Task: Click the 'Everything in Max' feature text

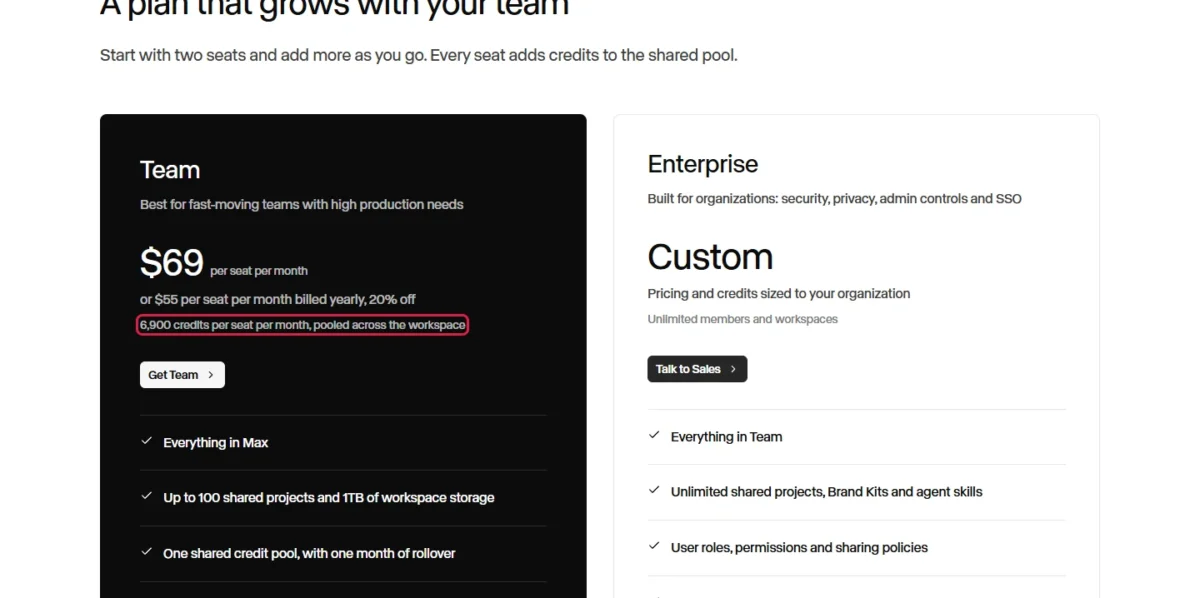Action: tap(216, 442)
